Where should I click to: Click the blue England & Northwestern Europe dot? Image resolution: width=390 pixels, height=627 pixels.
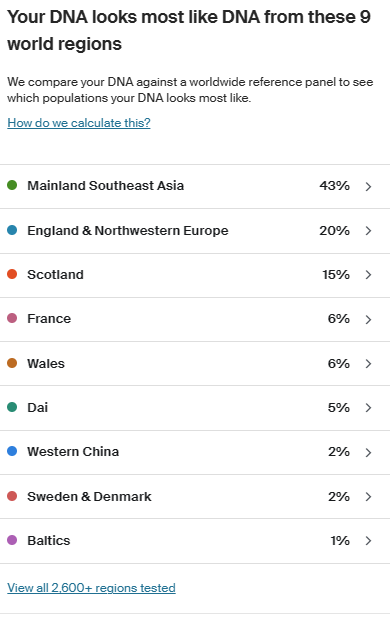(x=12, y=230)
